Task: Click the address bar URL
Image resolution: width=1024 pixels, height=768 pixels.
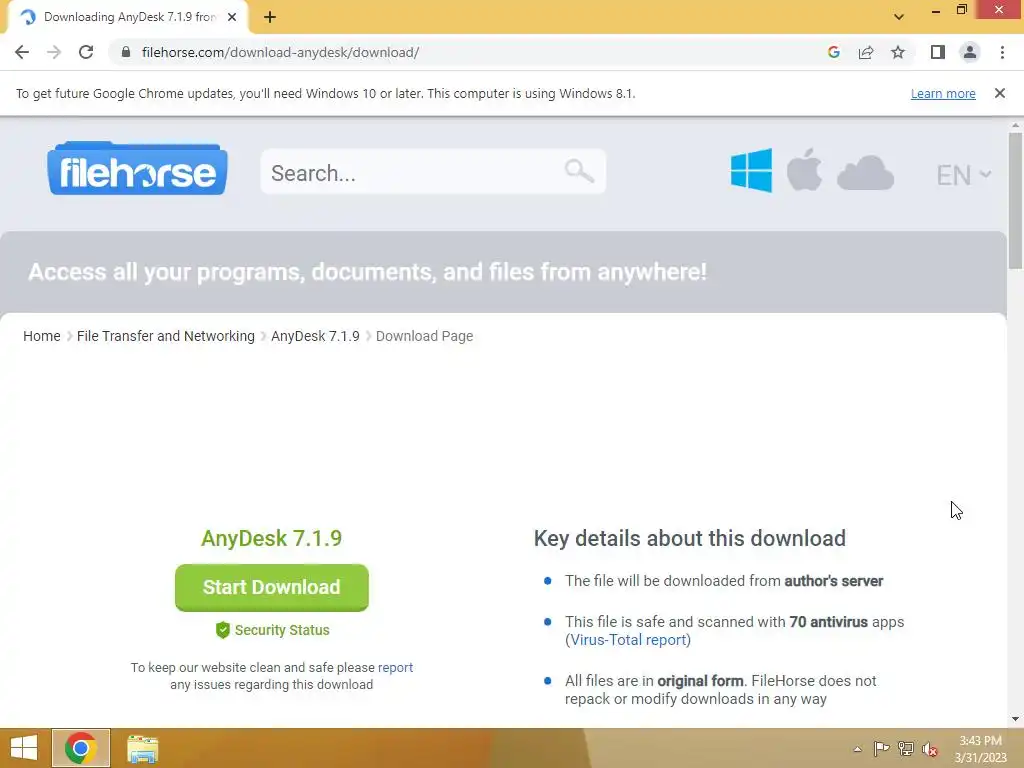Action: (280, 52)
